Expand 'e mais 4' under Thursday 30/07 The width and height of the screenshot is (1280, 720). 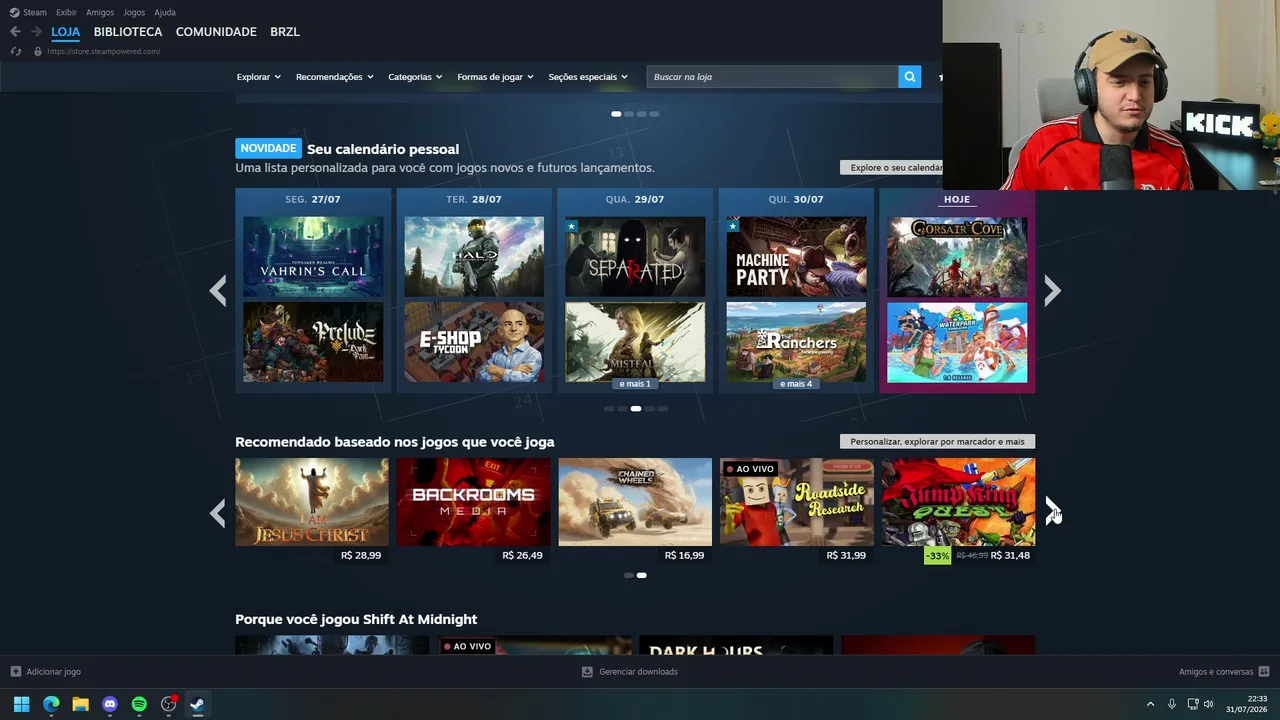[796, 384]
